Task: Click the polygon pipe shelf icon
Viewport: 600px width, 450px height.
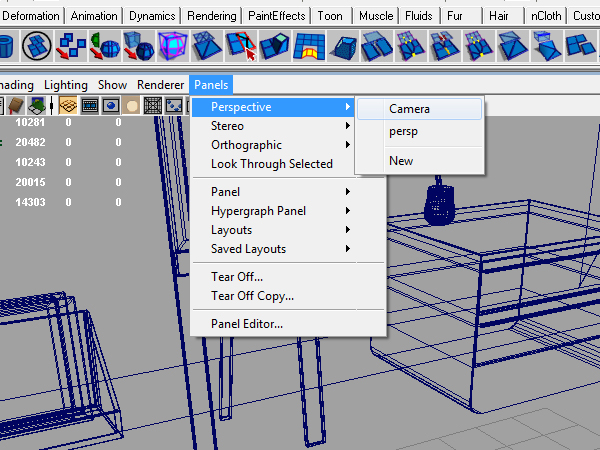Action: coord(6,46)
